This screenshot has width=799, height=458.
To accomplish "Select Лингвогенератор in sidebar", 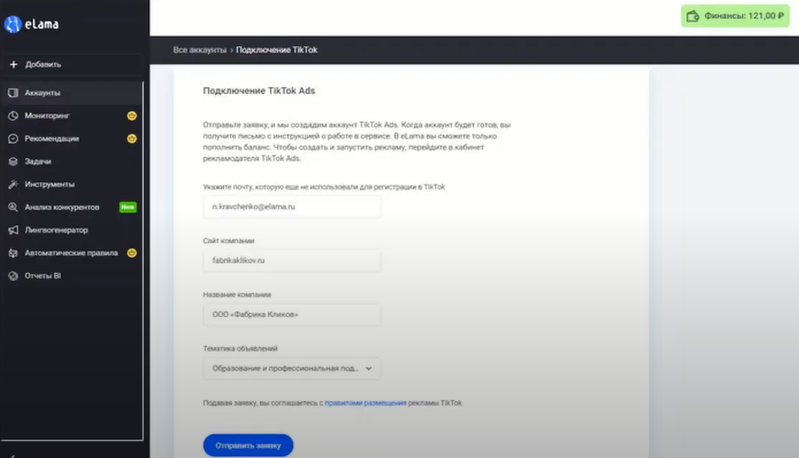I will (x=71, y=230).
